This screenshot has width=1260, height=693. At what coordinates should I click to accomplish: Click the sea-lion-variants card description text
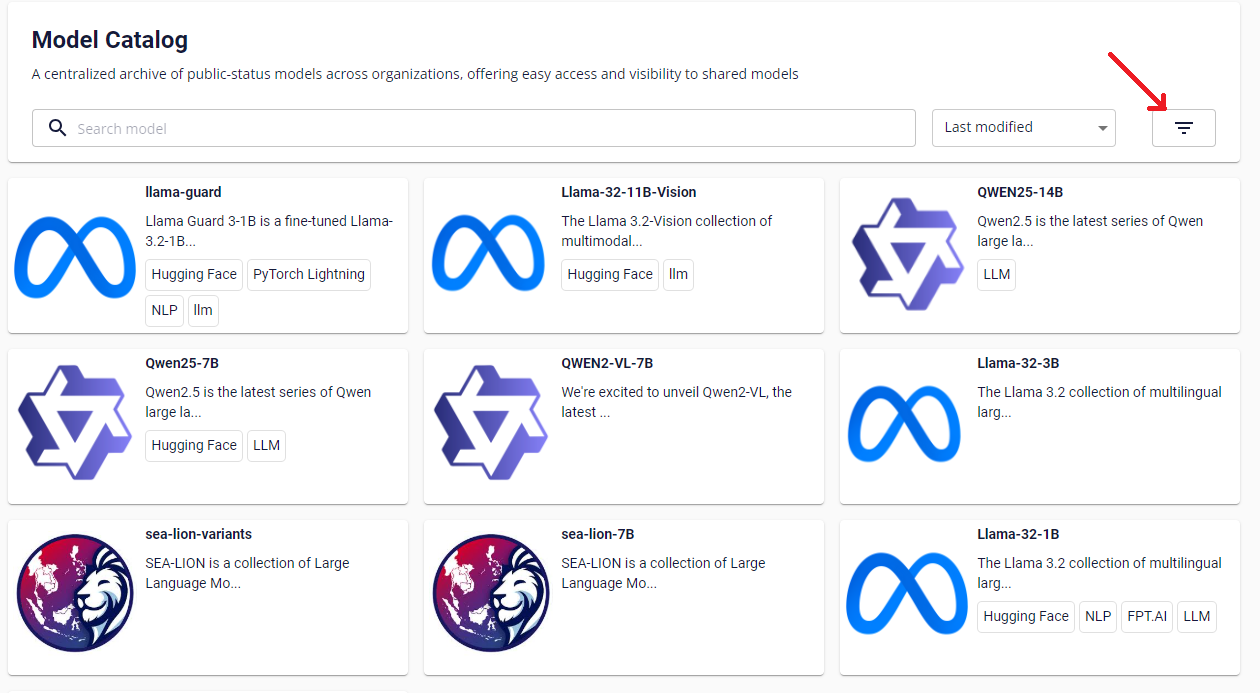[248, 573]
